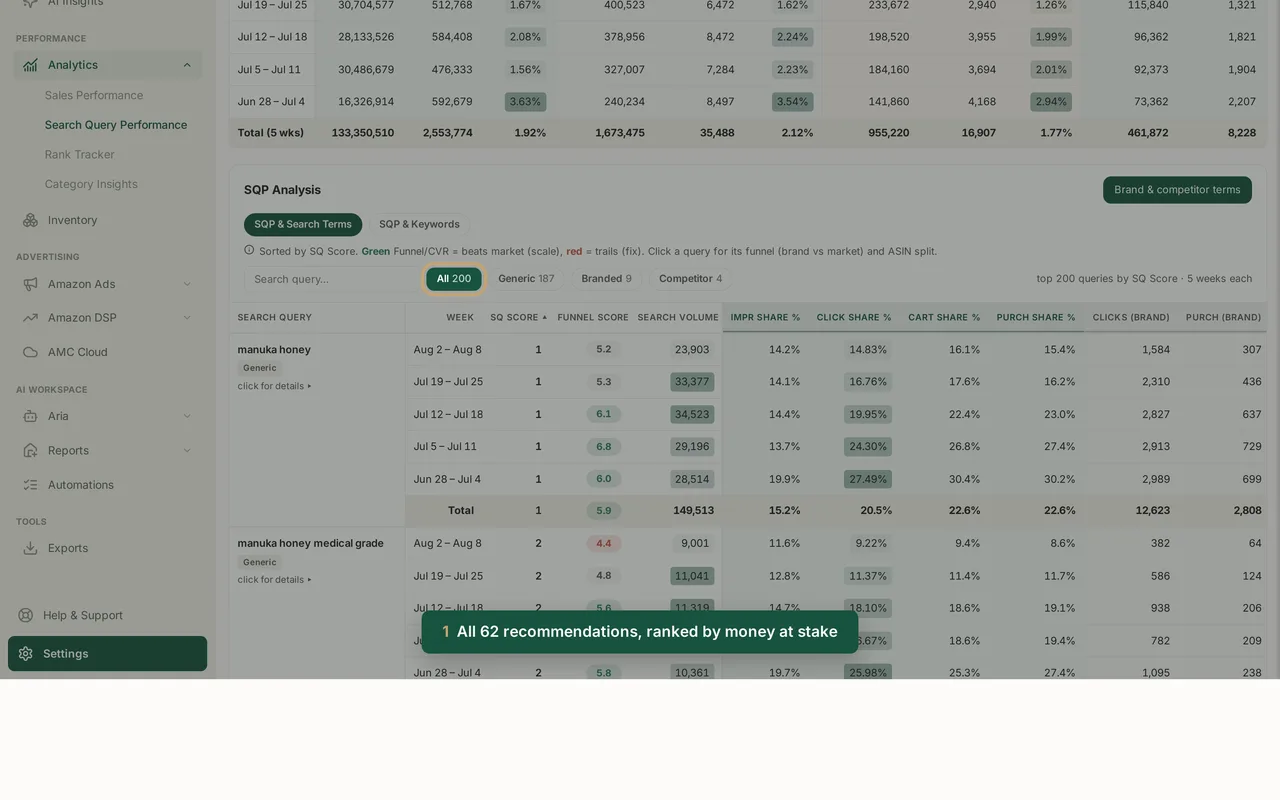Filter by Competitor 4 chip
1280x800 pixels.
[690, 279]
